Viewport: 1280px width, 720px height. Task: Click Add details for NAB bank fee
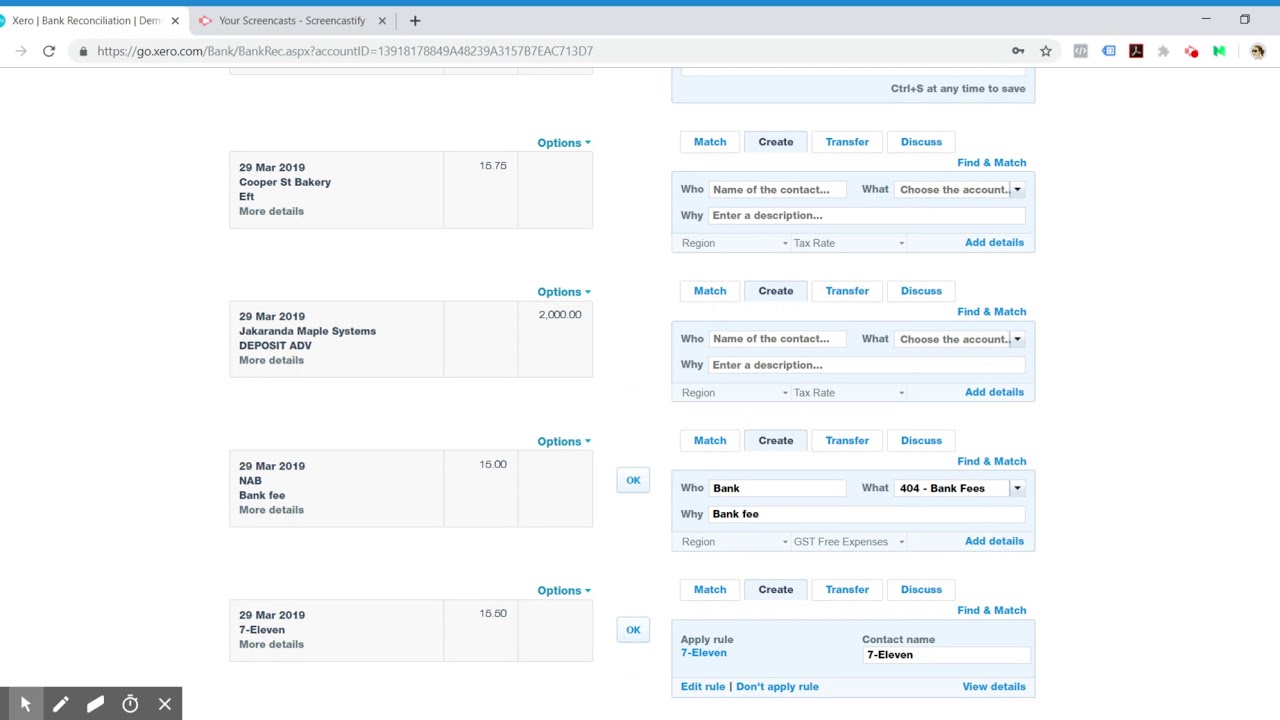pyautogui.click(x=994, y=541)
